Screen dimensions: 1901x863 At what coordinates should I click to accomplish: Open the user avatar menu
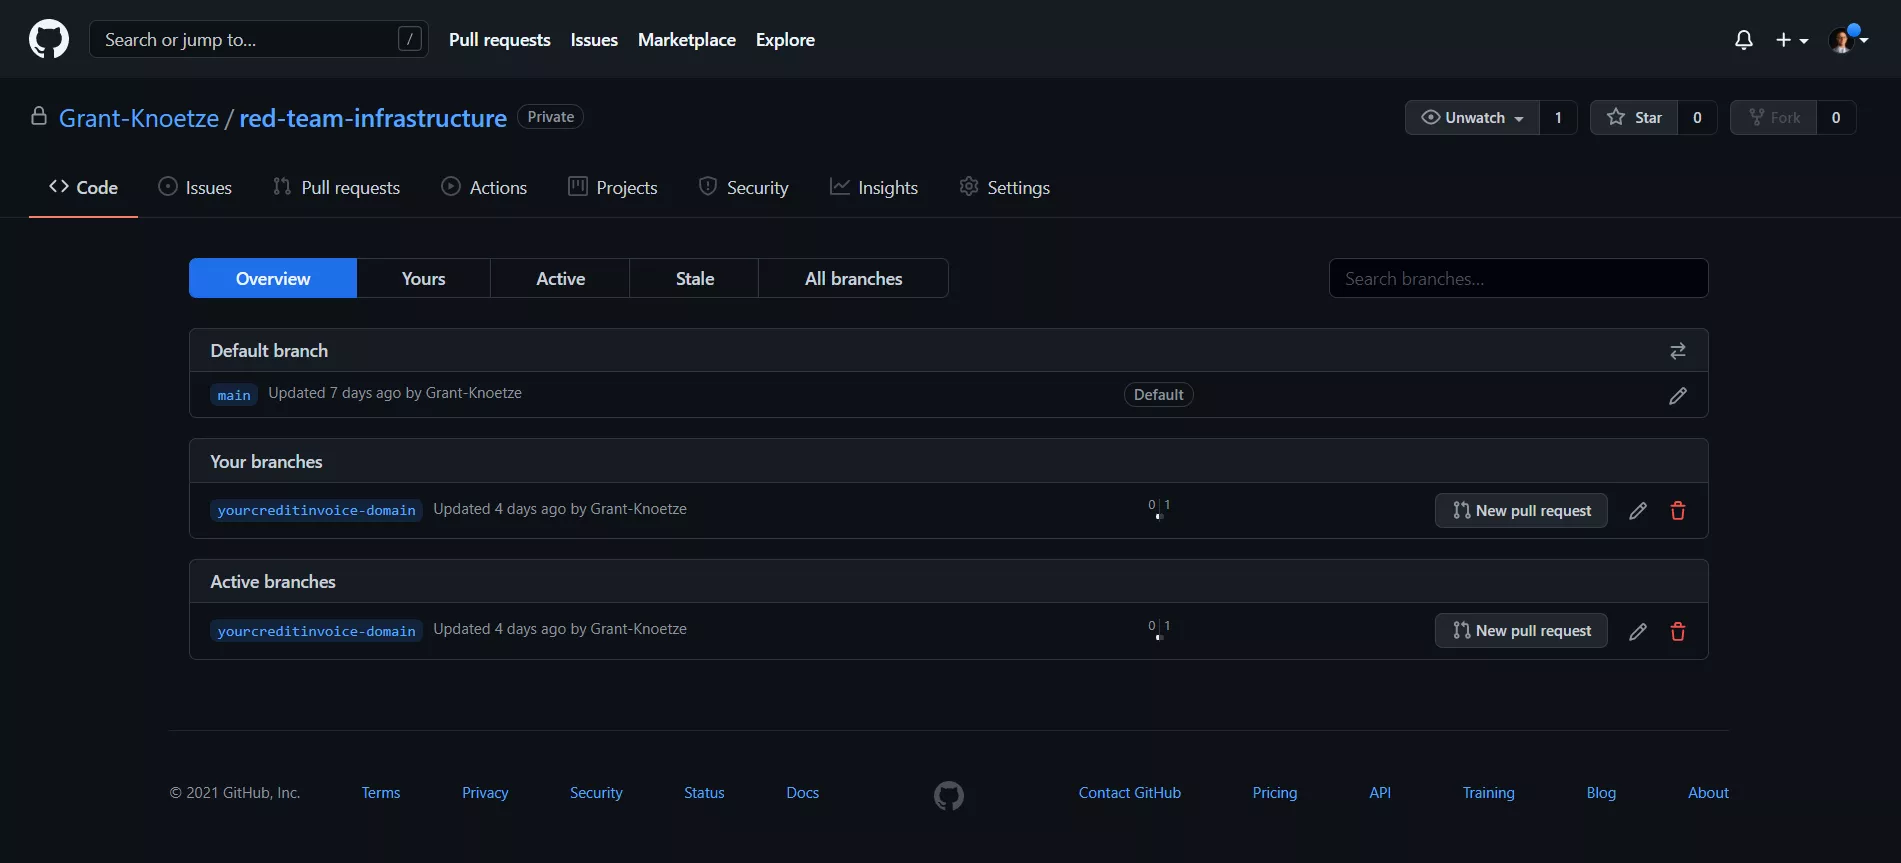[x=1848, y=40]
